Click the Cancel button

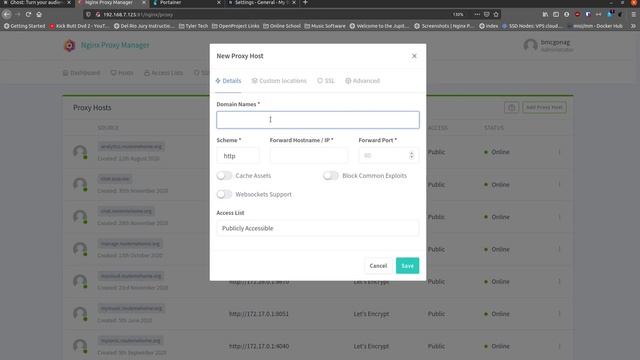(378, 266)
